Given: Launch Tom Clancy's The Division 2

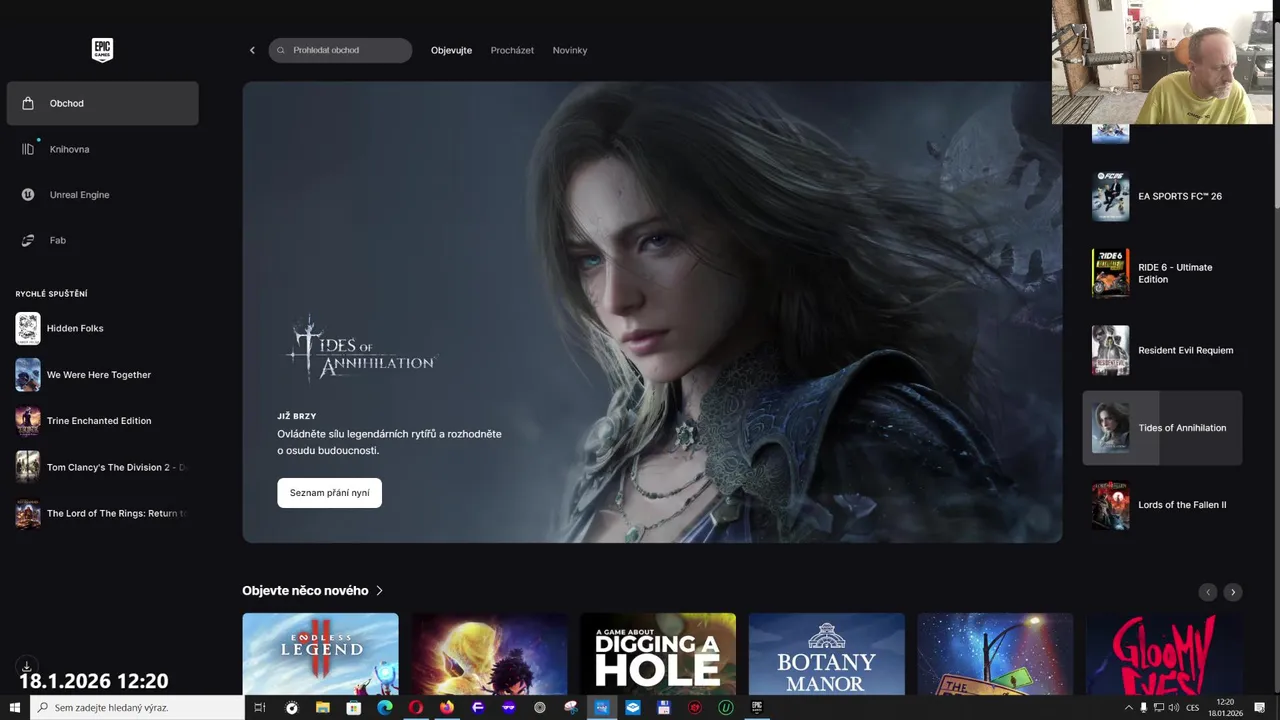Looking at the screenshot, I should [100, 467].
